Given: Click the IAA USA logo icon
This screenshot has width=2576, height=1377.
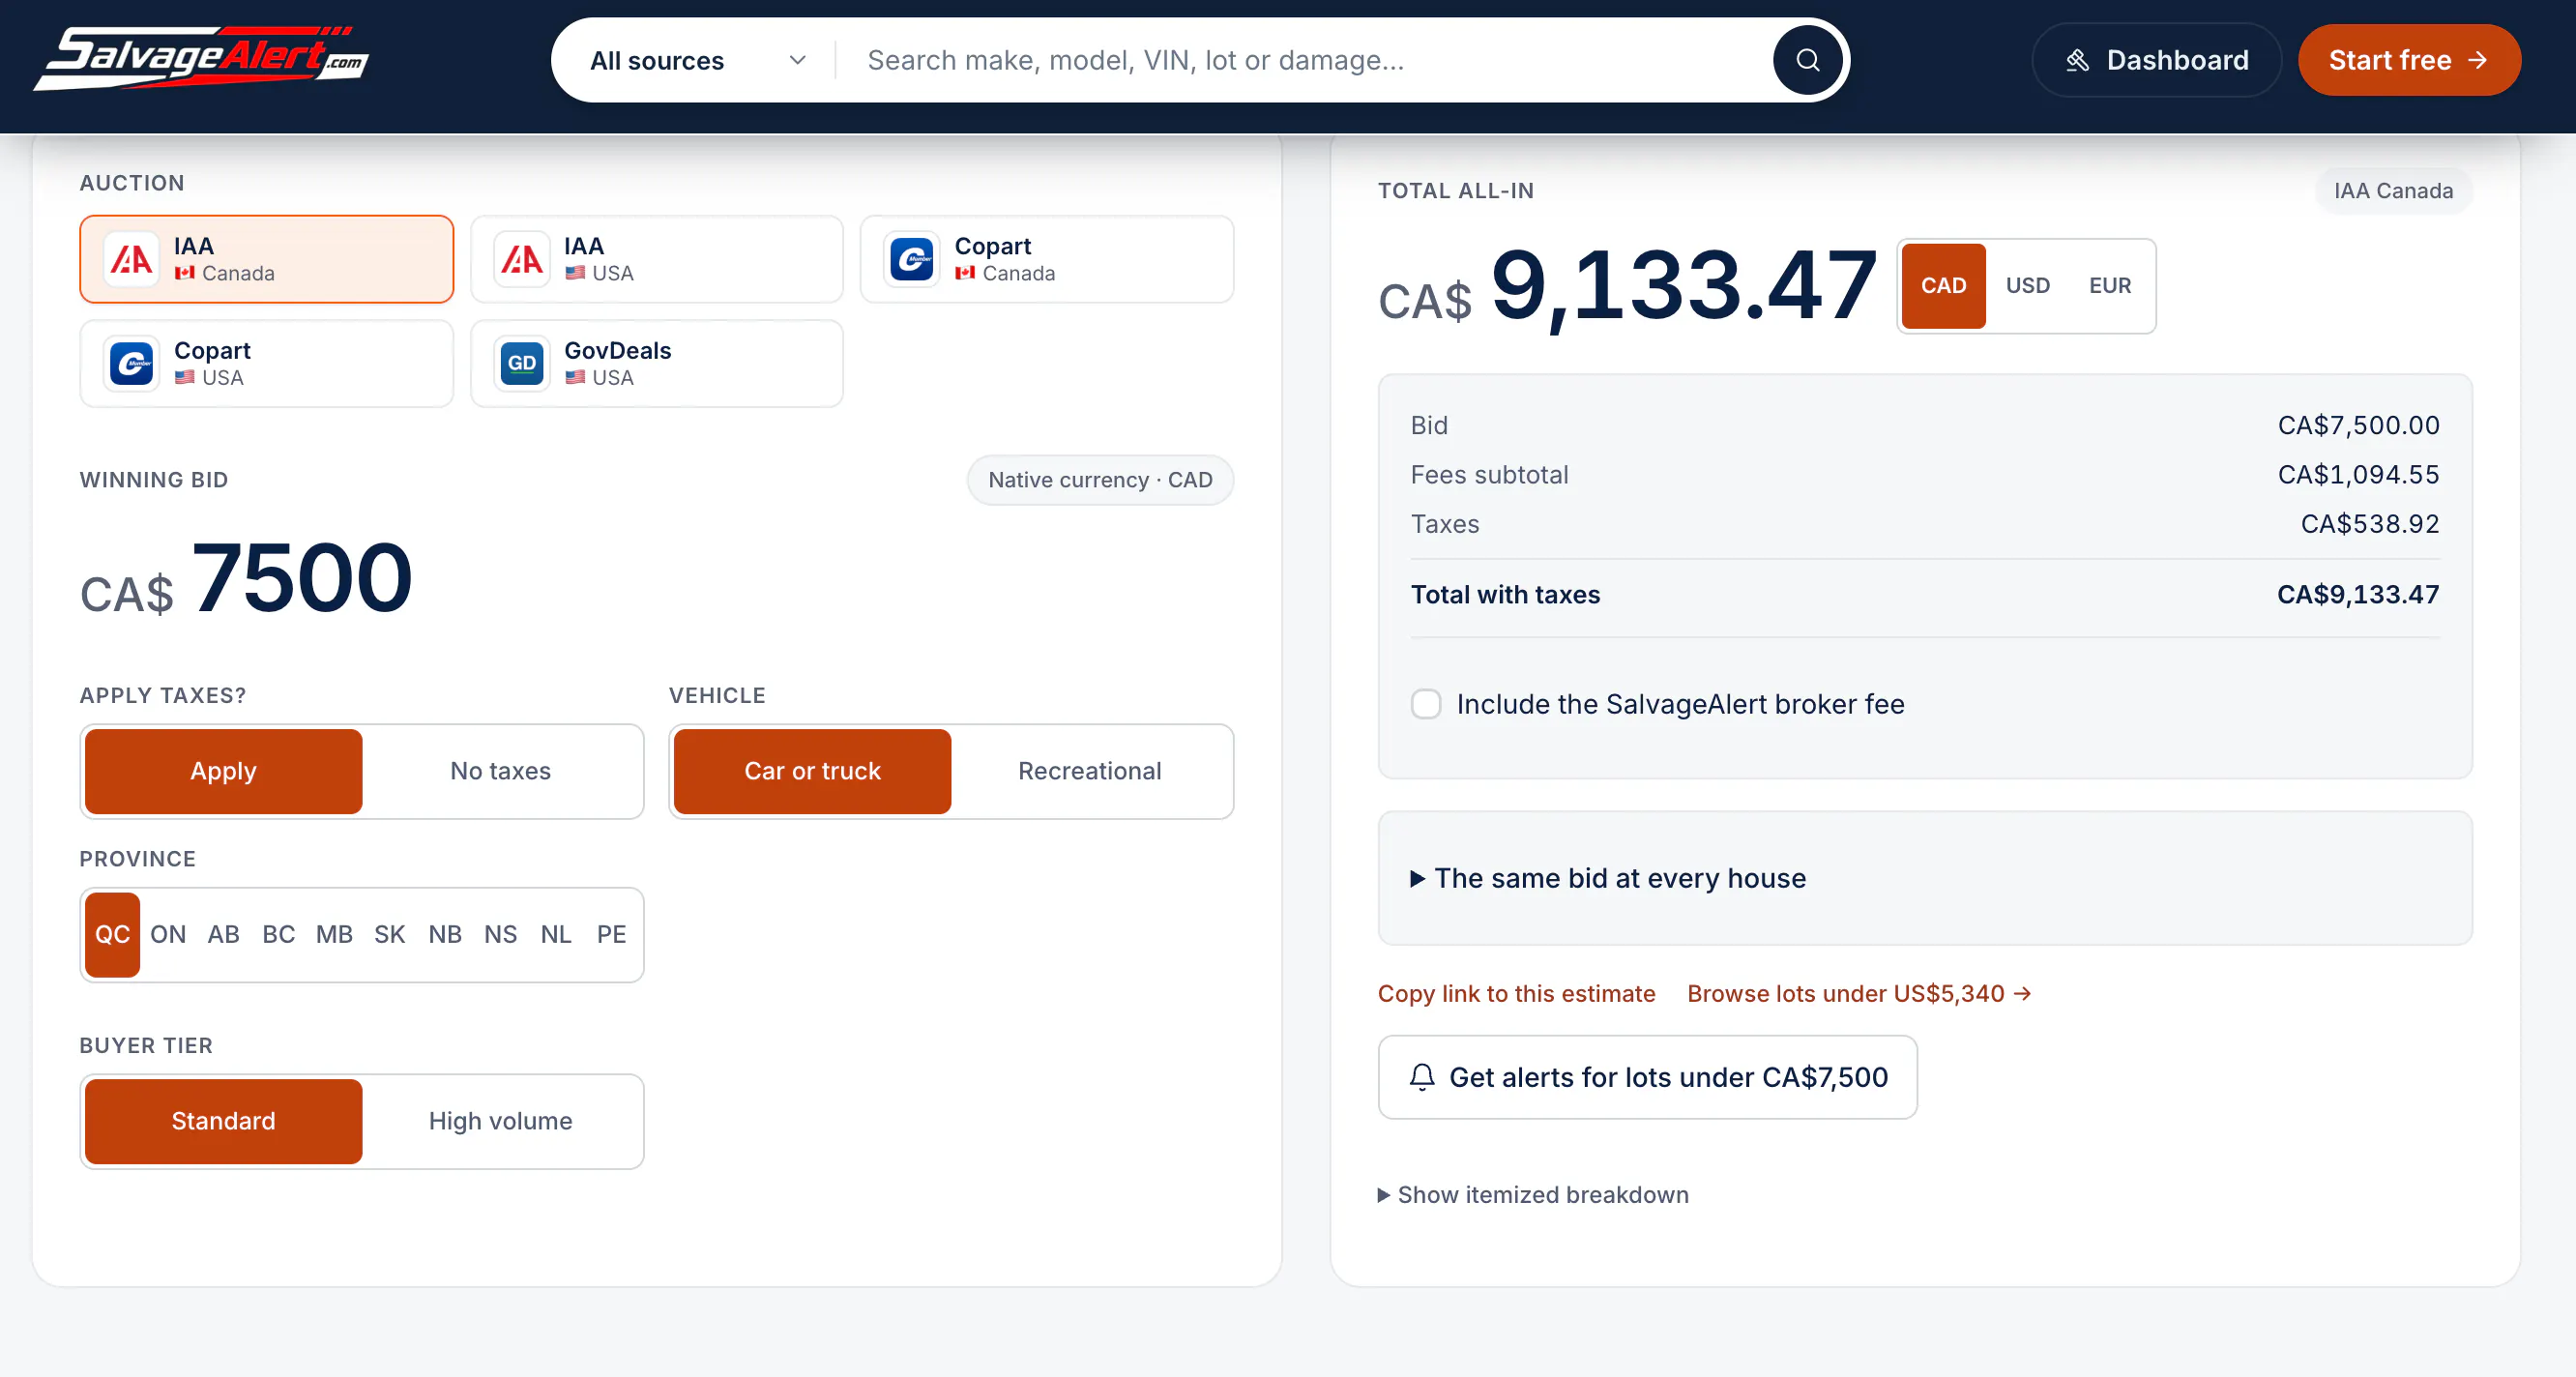Looking at the screenshot, I should (x=521, y=259).
